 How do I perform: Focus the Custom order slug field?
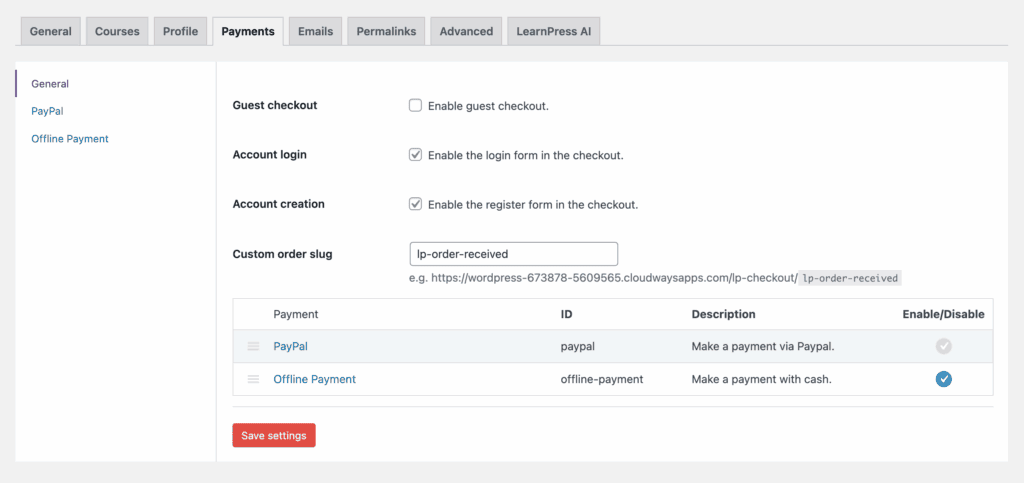pos(513,254)
